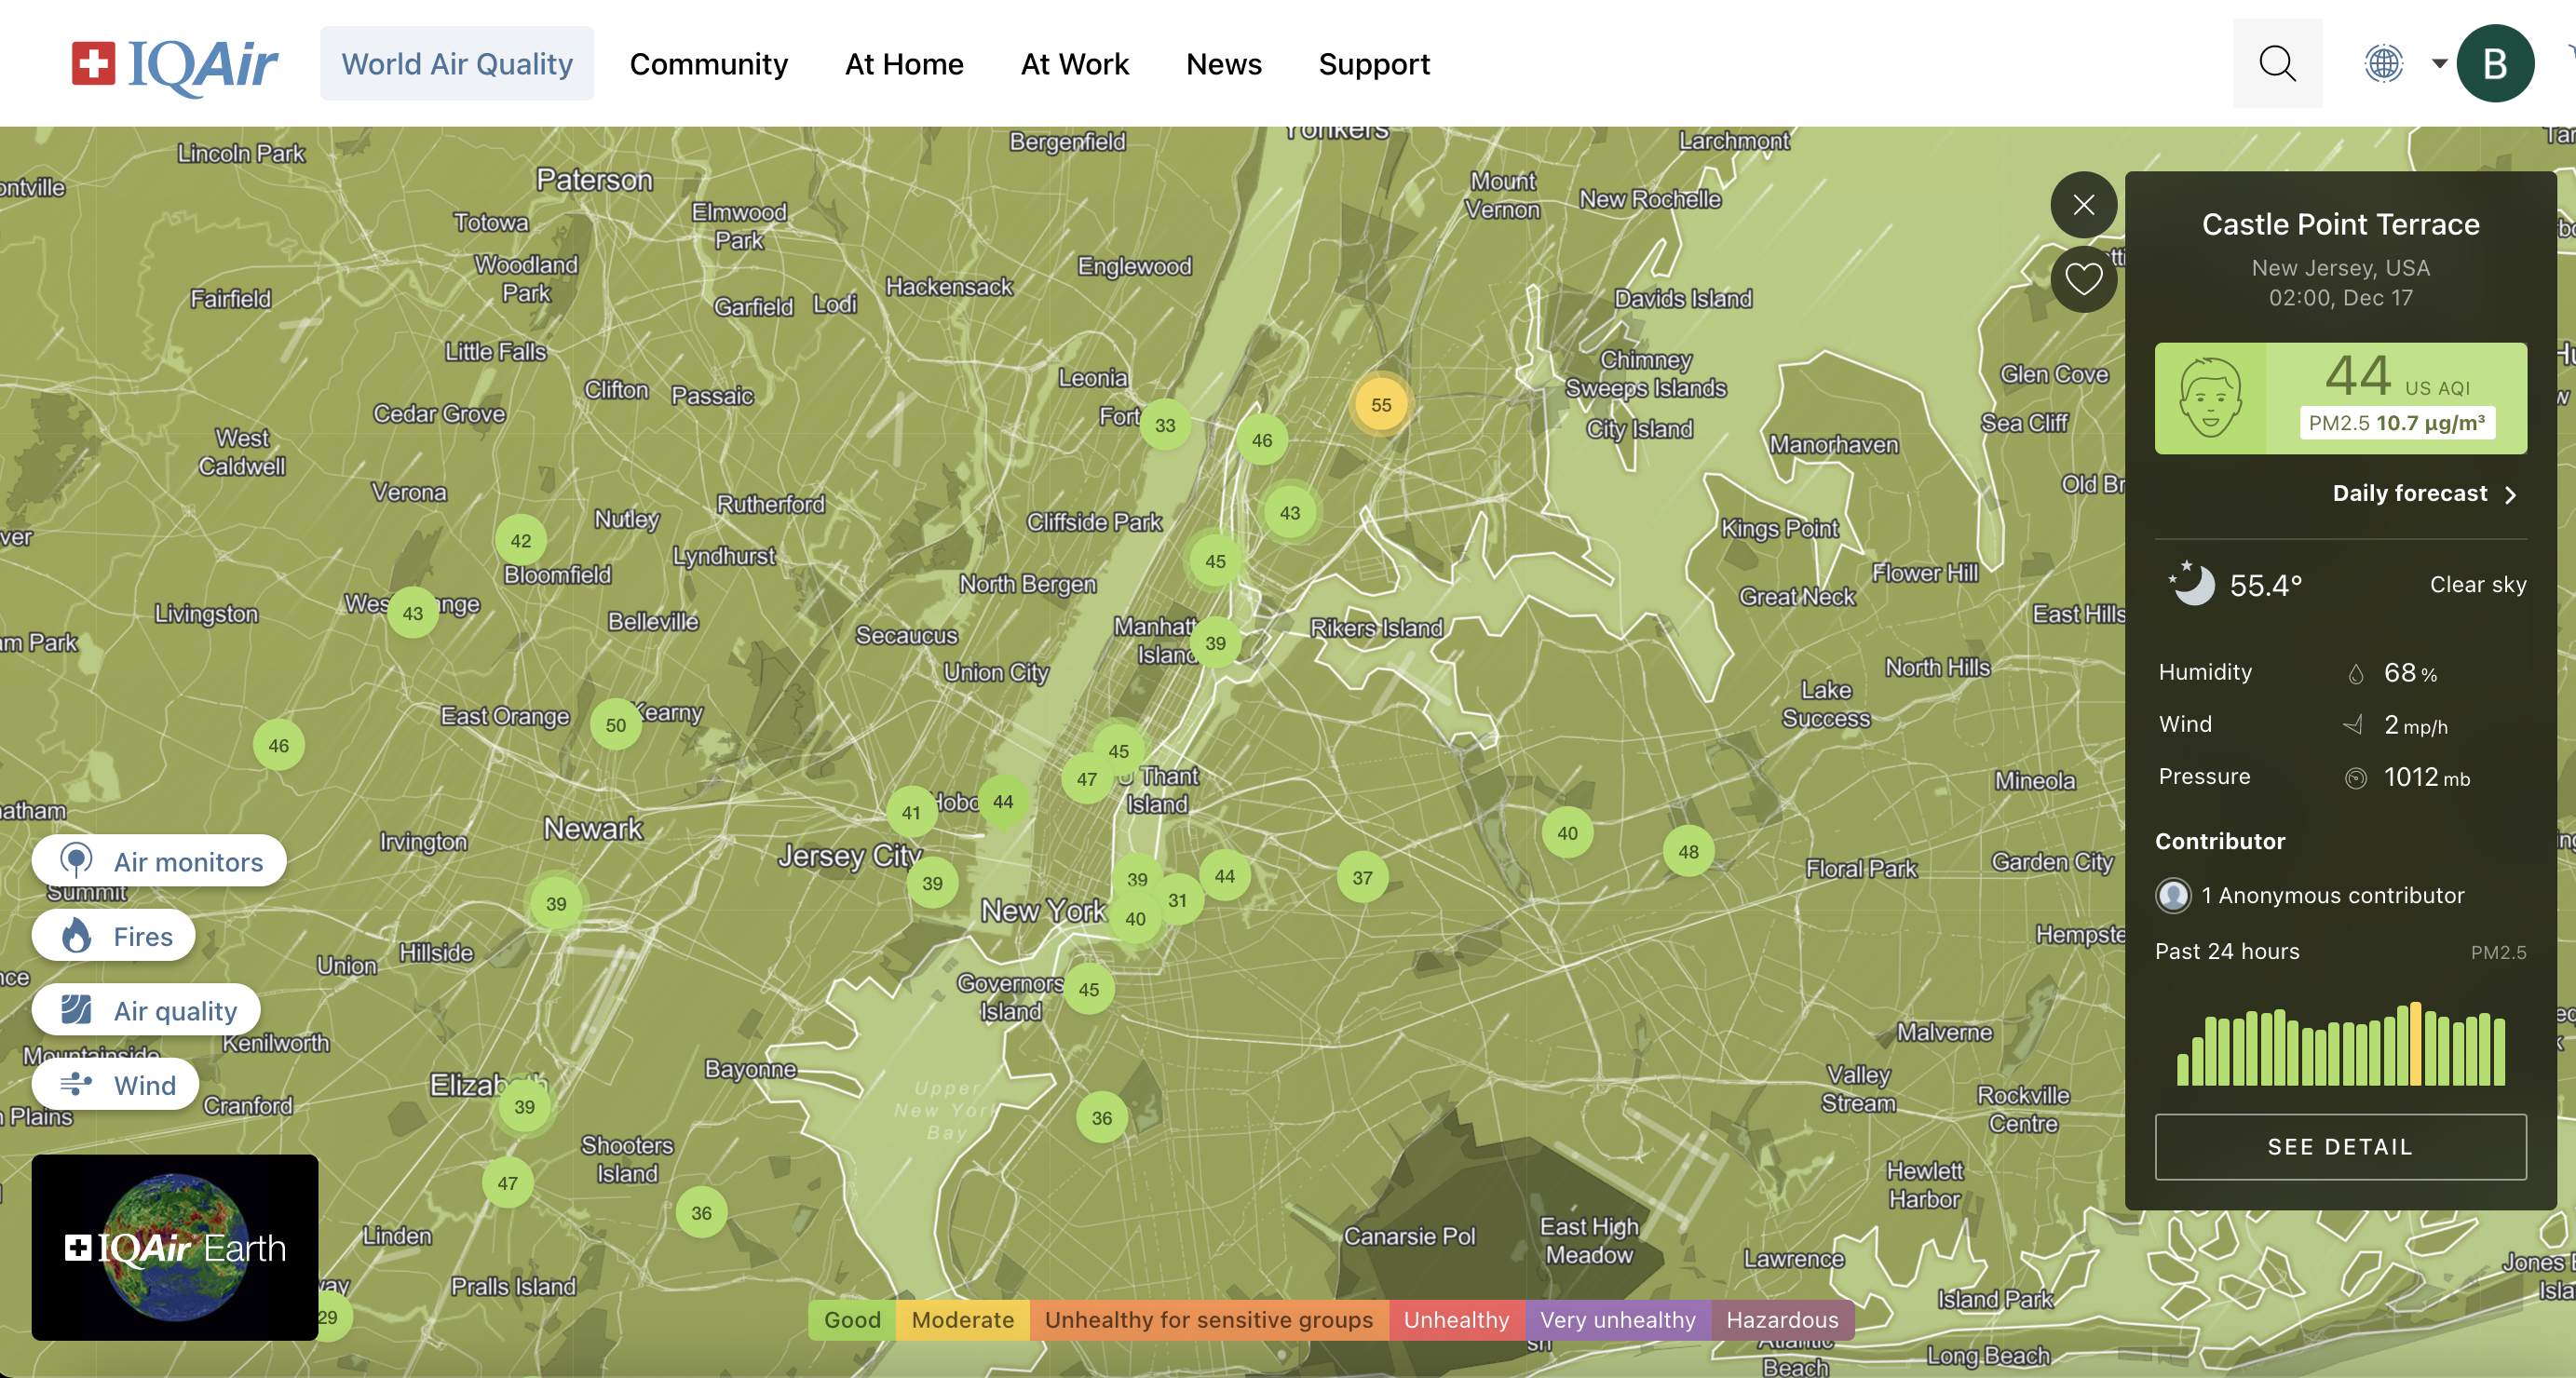Click the Hazardous legend swatch
The height and width of the screenshot is (1378, 2576).
(1782, 1319)
